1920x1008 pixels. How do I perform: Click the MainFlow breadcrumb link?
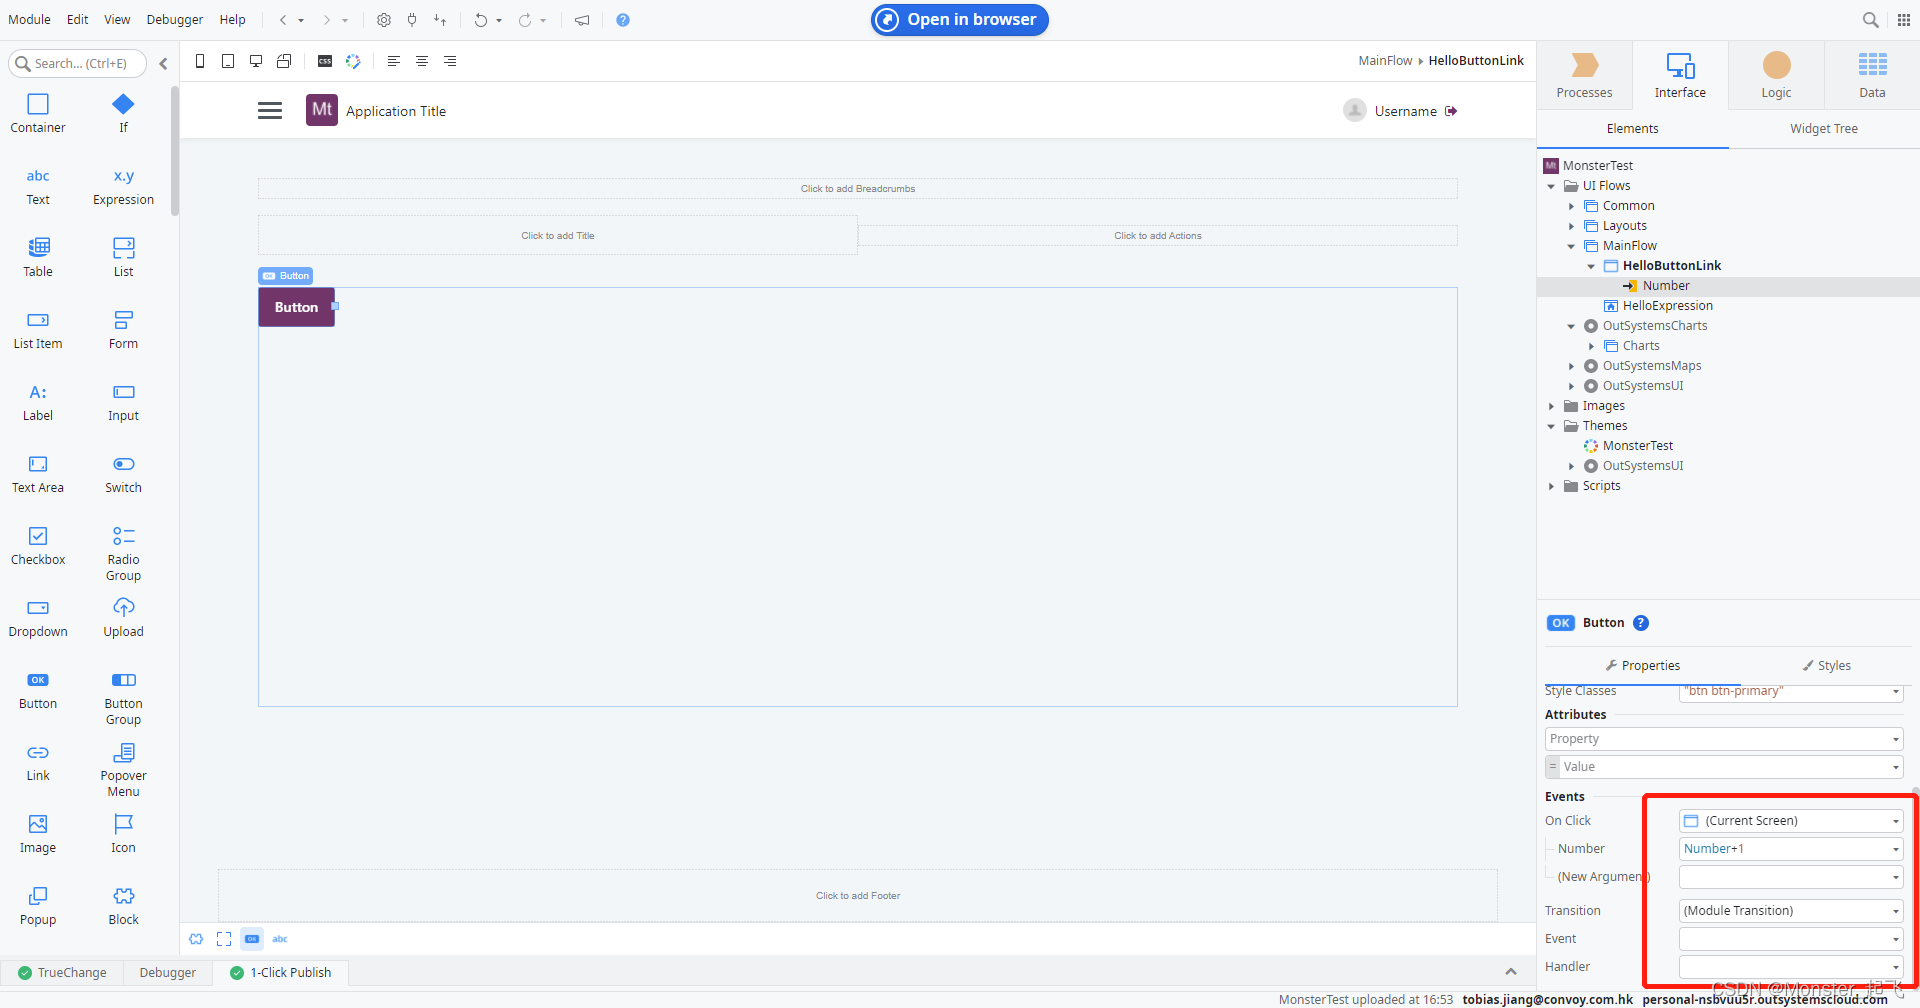[x=1385, y=61]
